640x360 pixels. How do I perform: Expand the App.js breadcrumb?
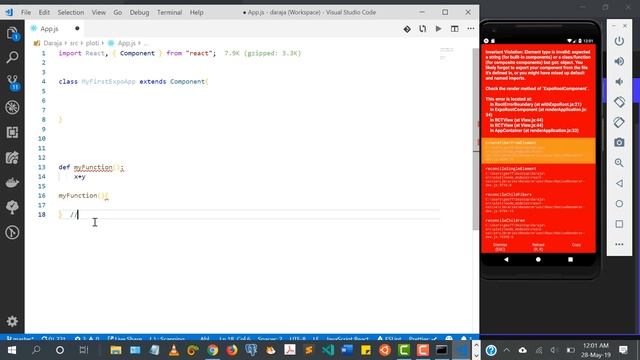click(127, 43)
